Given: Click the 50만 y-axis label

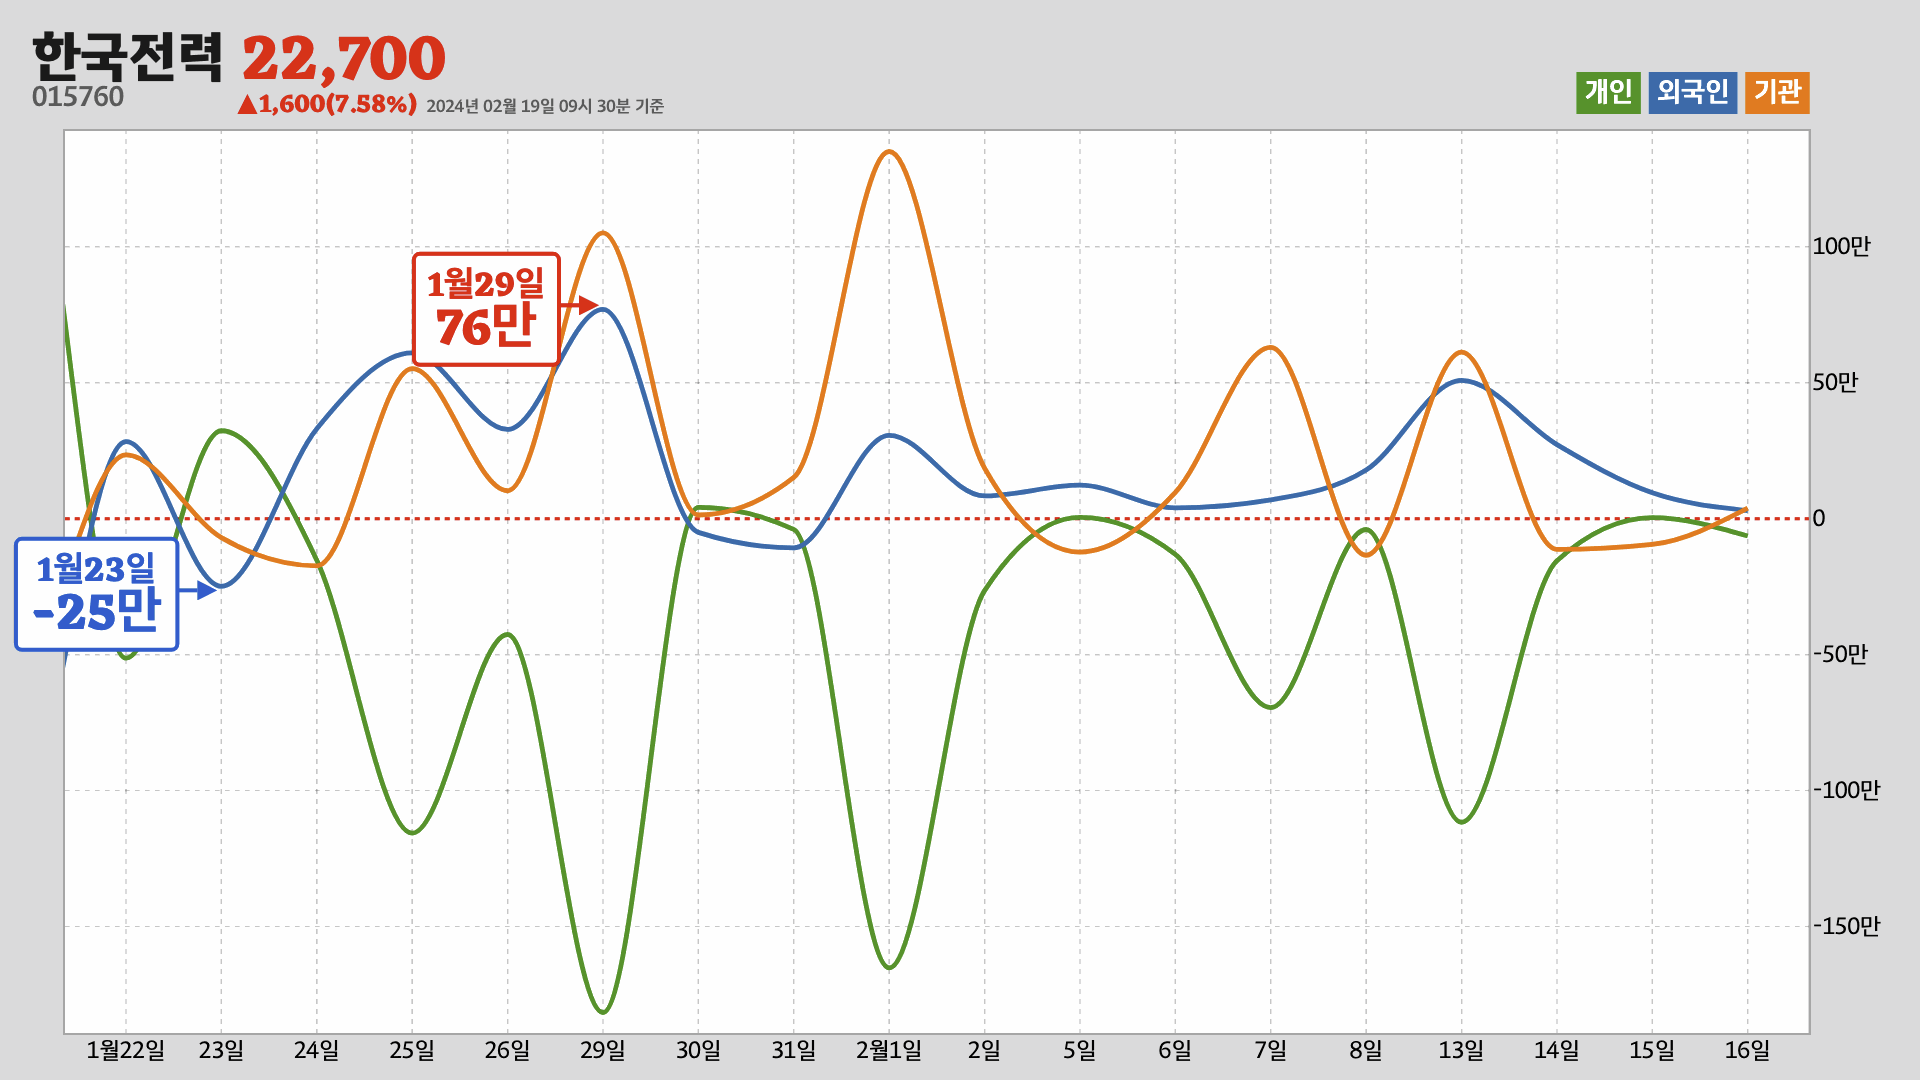Looking at the screenshot, I should [1835, 382].
